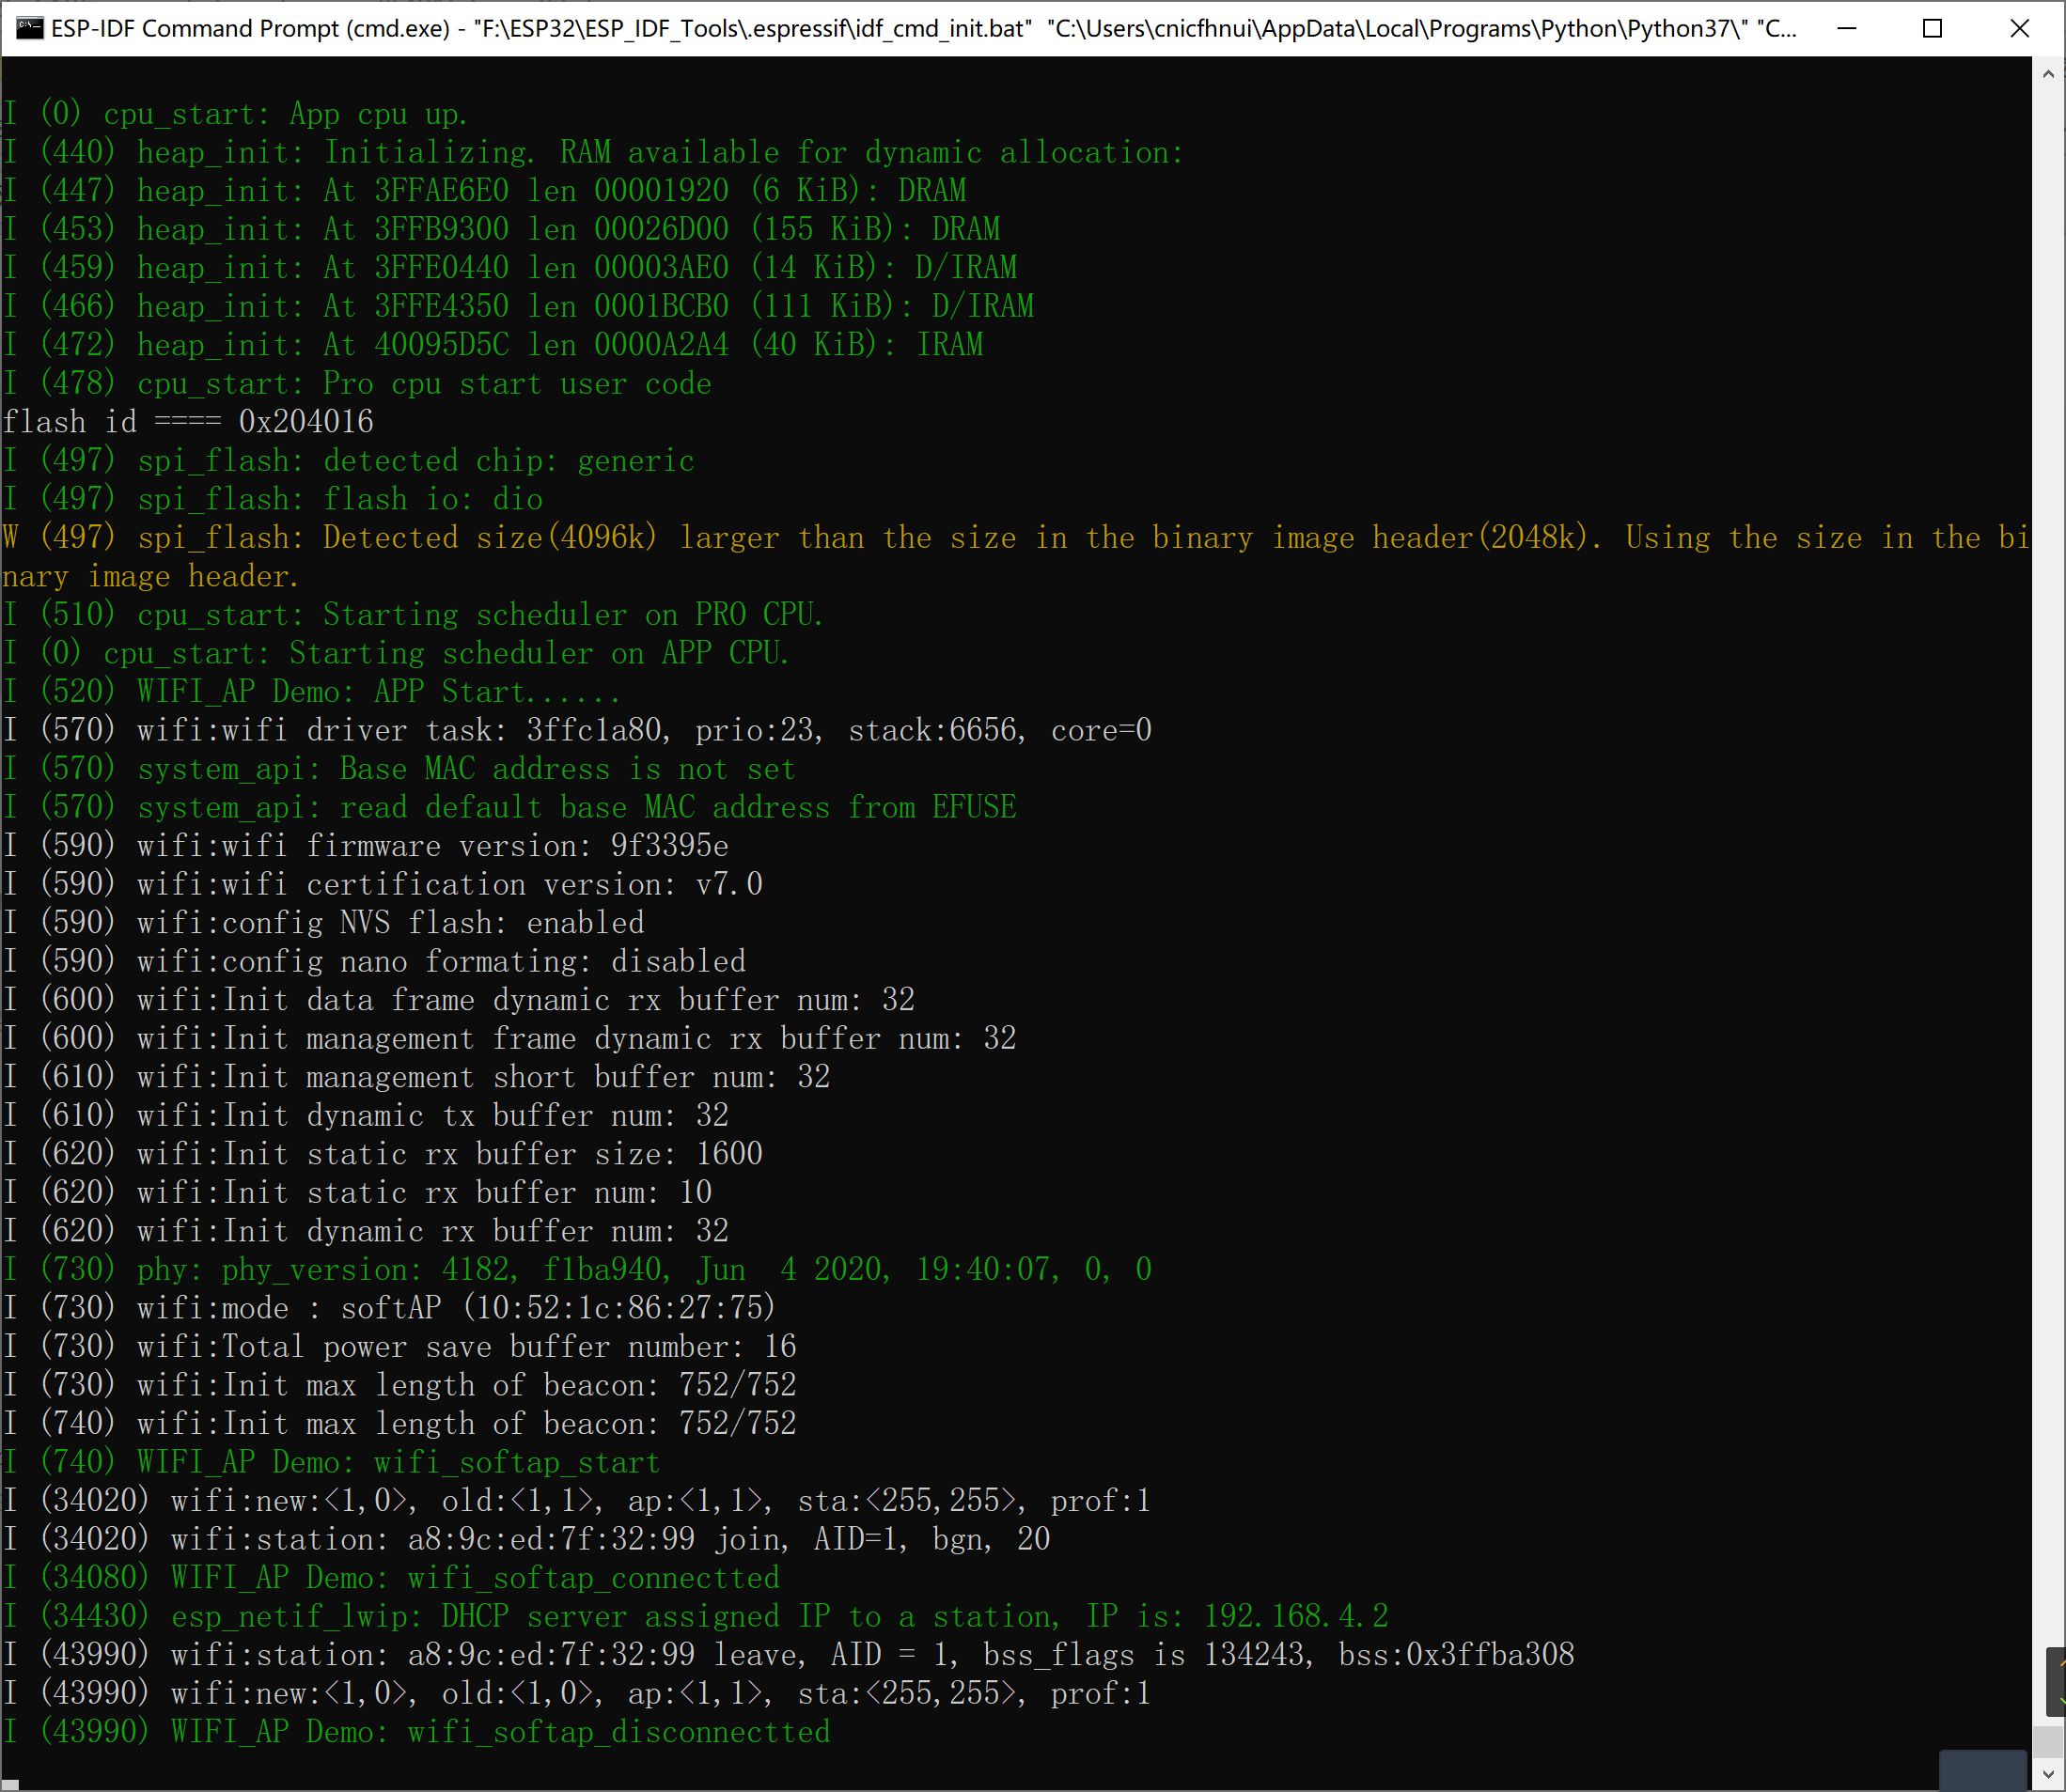Minimize the ESP-IDF Command Prompt window
This screenshot has width=2066, height=1792.
[1847, 28]
